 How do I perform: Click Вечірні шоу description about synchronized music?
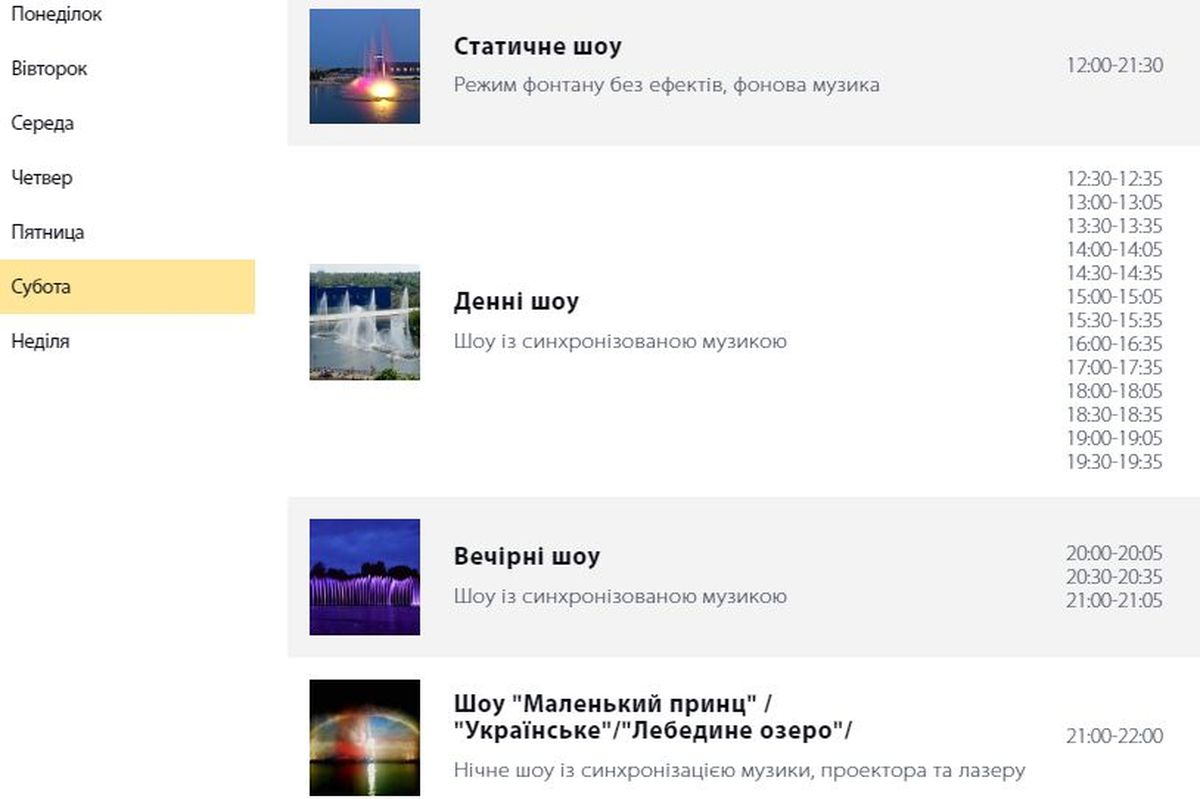[x=620, y=597]
